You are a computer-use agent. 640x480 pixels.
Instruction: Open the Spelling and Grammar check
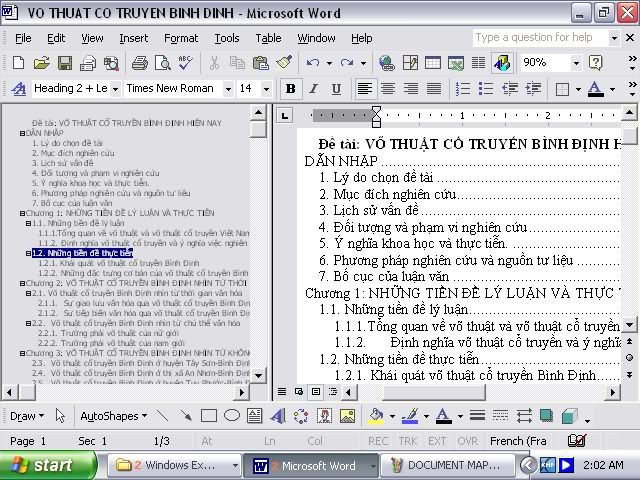(185, 63)
